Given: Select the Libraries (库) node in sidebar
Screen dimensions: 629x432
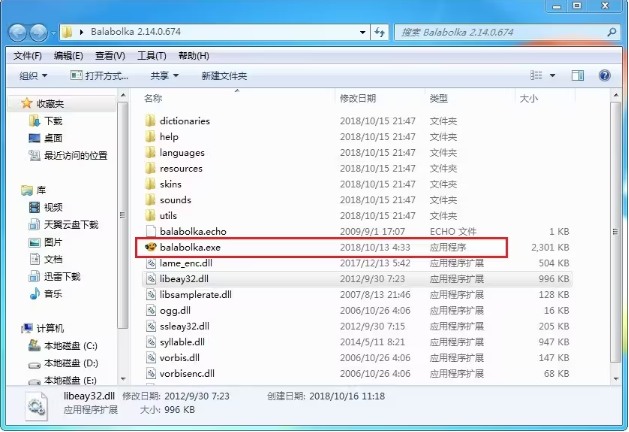Looking at the screenshot, I should click(x=34, y=190).
